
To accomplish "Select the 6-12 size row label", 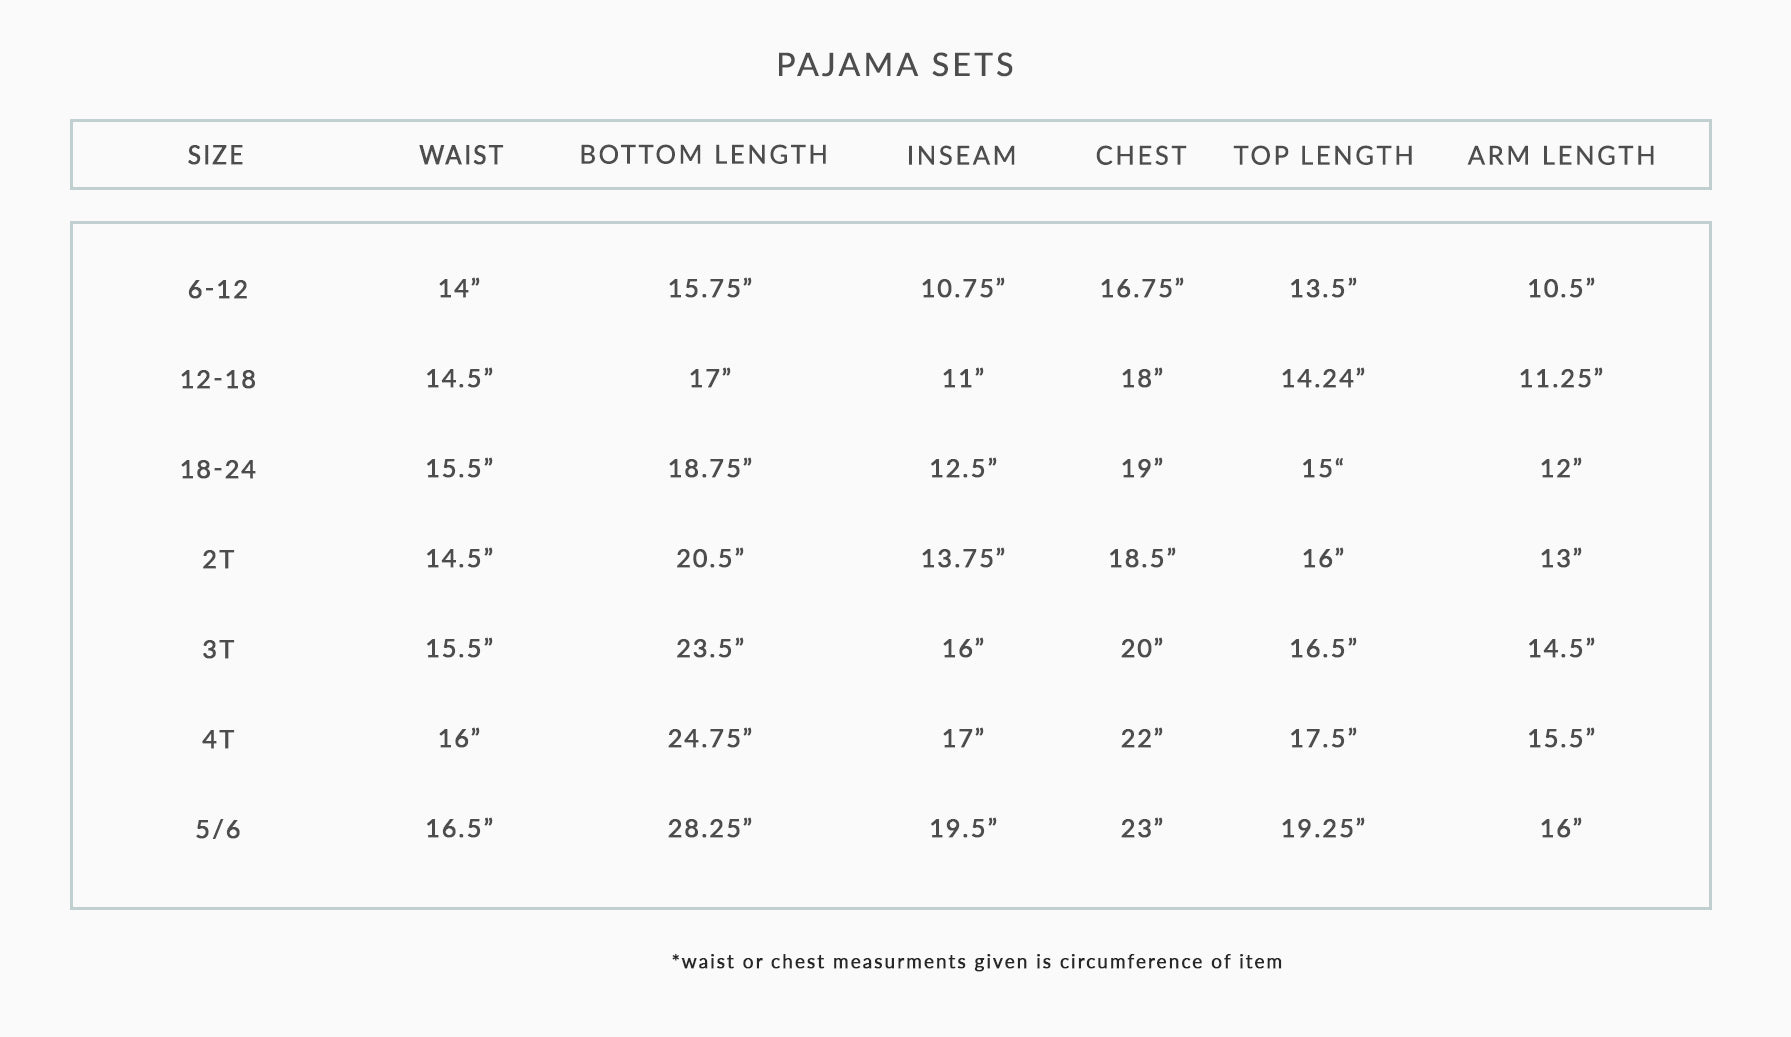I will 218,289.
